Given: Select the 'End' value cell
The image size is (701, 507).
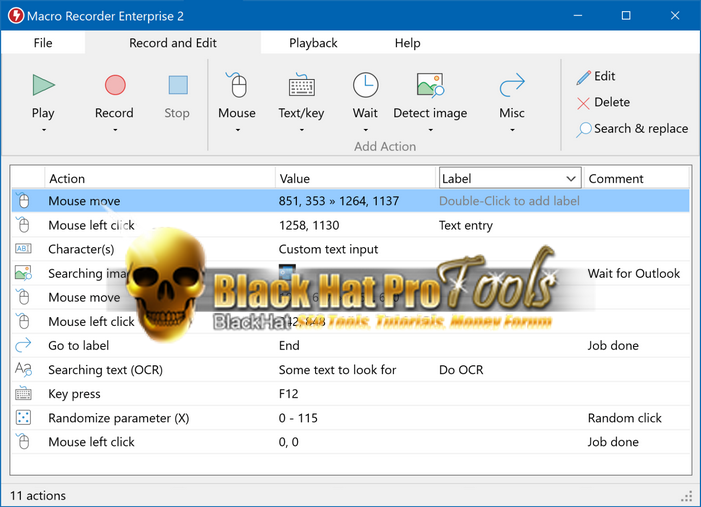Looking at the screenshot, I should [x=289, y=345].
